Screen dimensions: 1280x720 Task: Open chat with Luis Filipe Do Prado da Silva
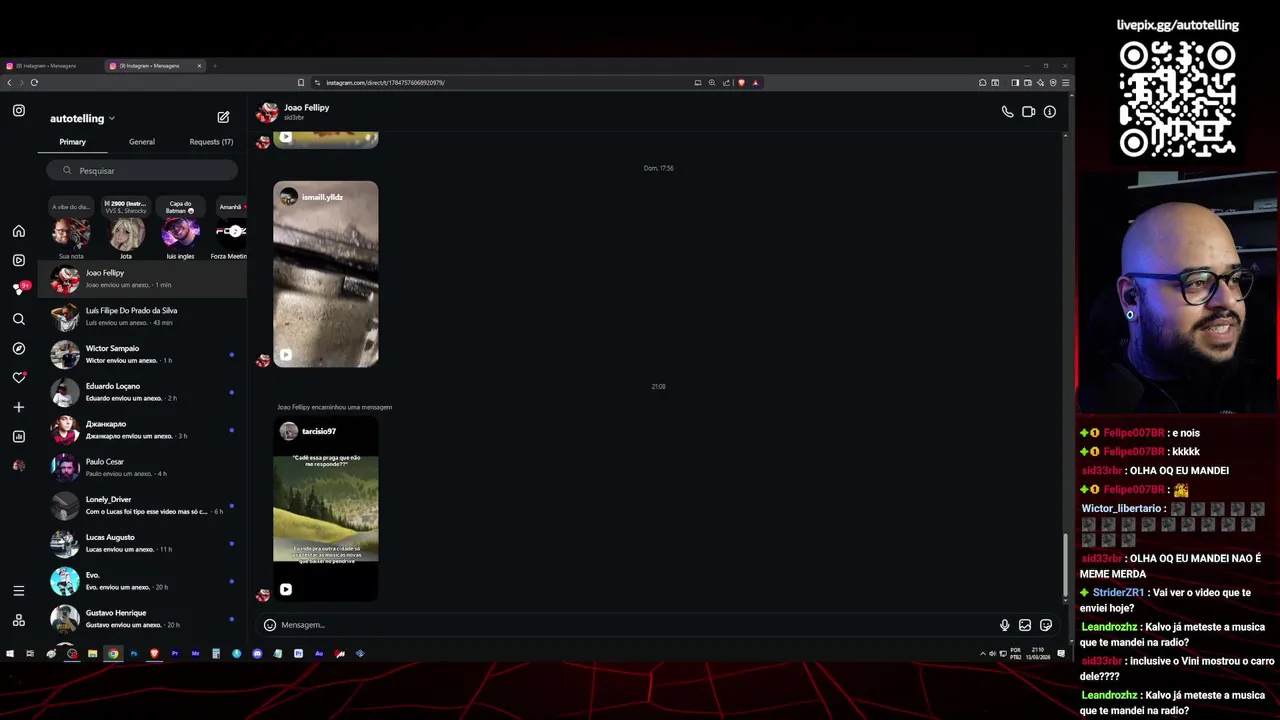click(142, 317)
